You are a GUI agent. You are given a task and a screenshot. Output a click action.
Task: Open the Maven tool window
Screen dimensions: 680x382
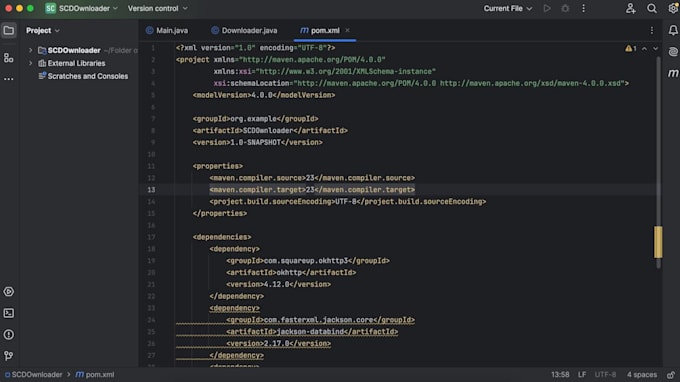(x=673, y=73)
